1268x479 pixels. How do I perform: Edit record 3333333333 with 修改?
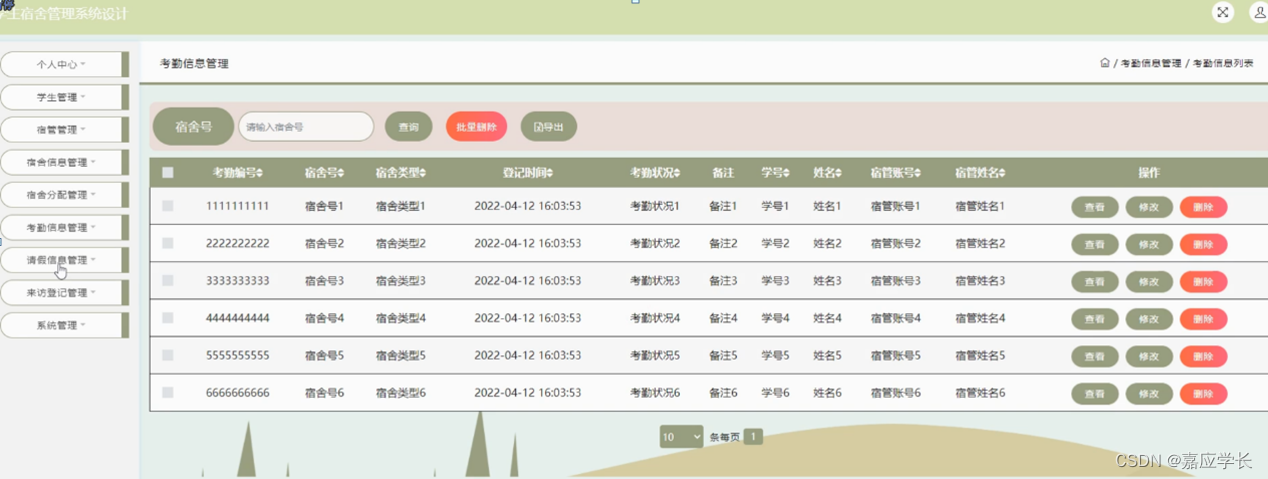[1149, 282]
